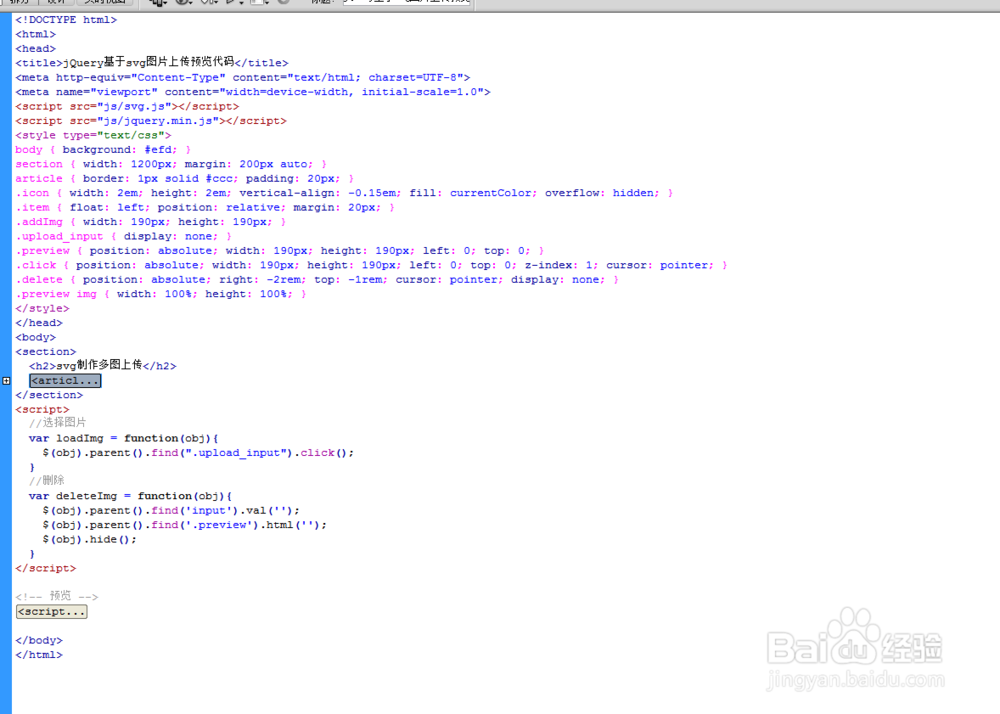
Task: Click the .preview img CSS rule
Action: [161, 295]
